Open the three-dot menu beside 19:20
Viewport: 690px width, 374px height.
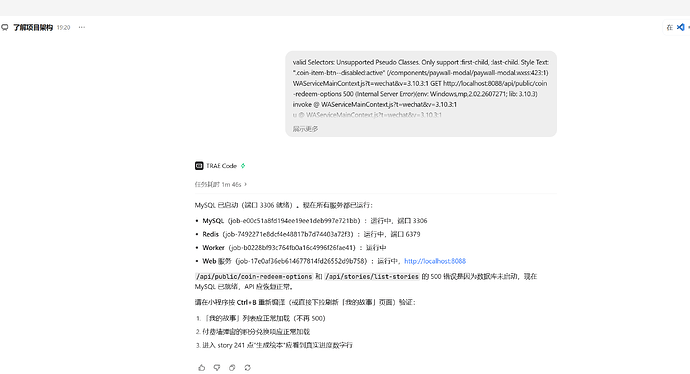tap(82, 27)
